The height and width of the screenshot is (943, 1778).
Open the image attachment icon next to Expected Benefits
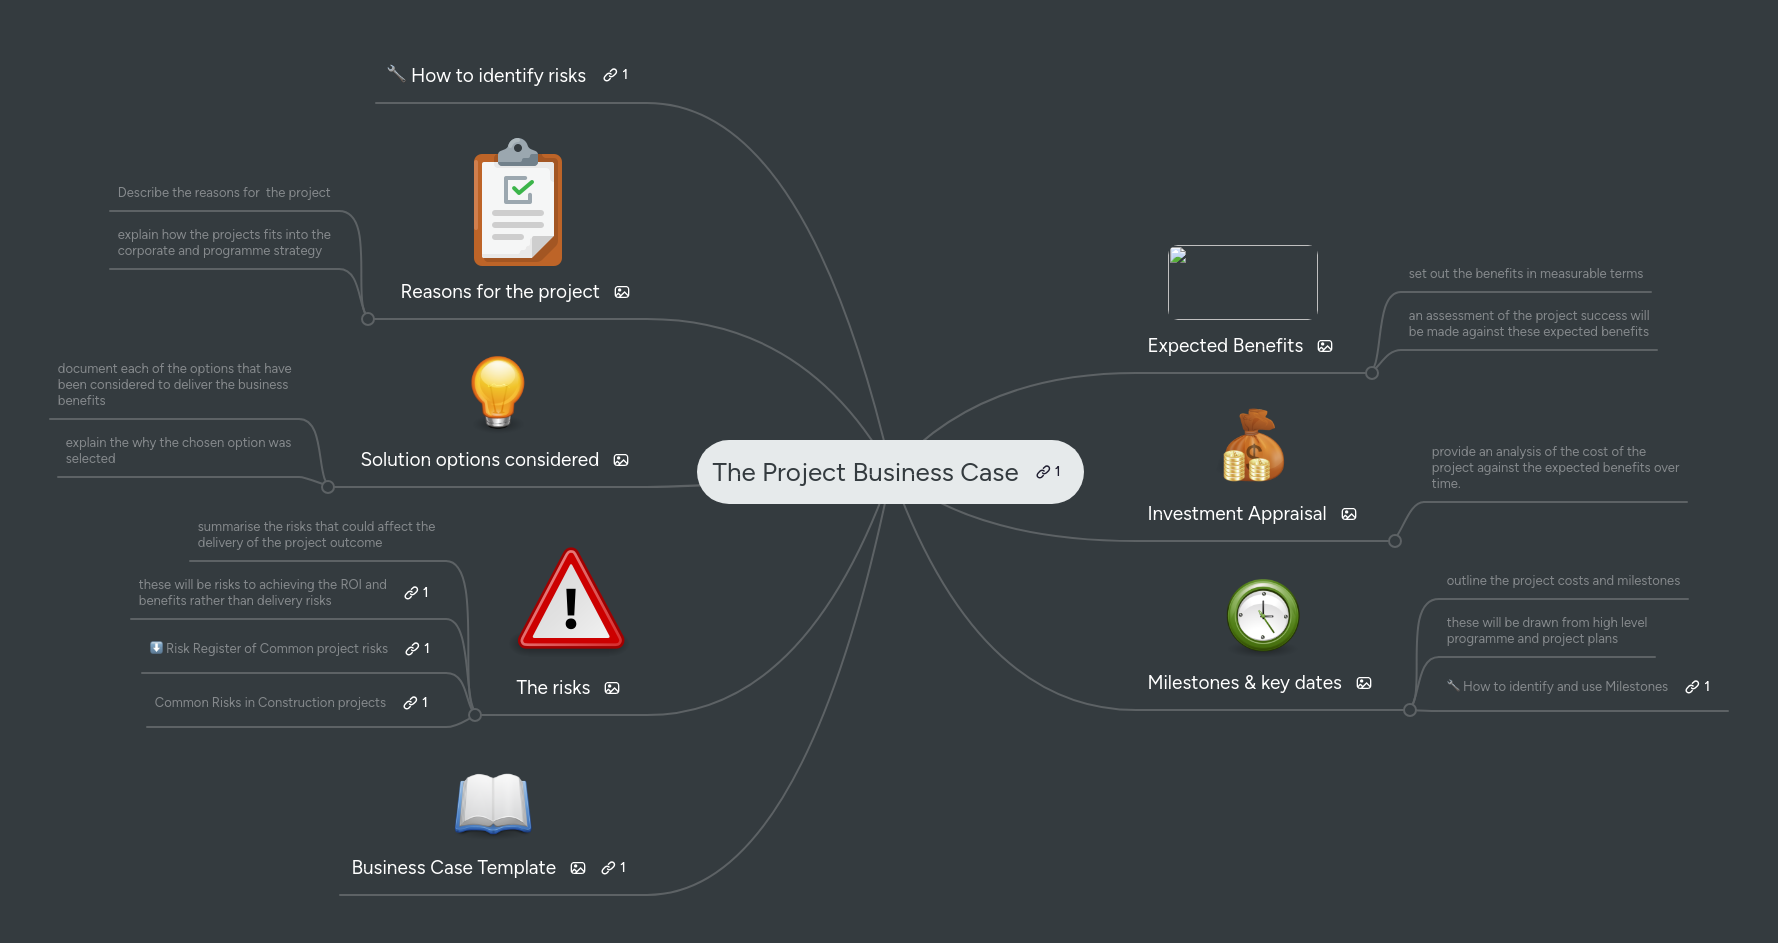[x=1325, y=345]
